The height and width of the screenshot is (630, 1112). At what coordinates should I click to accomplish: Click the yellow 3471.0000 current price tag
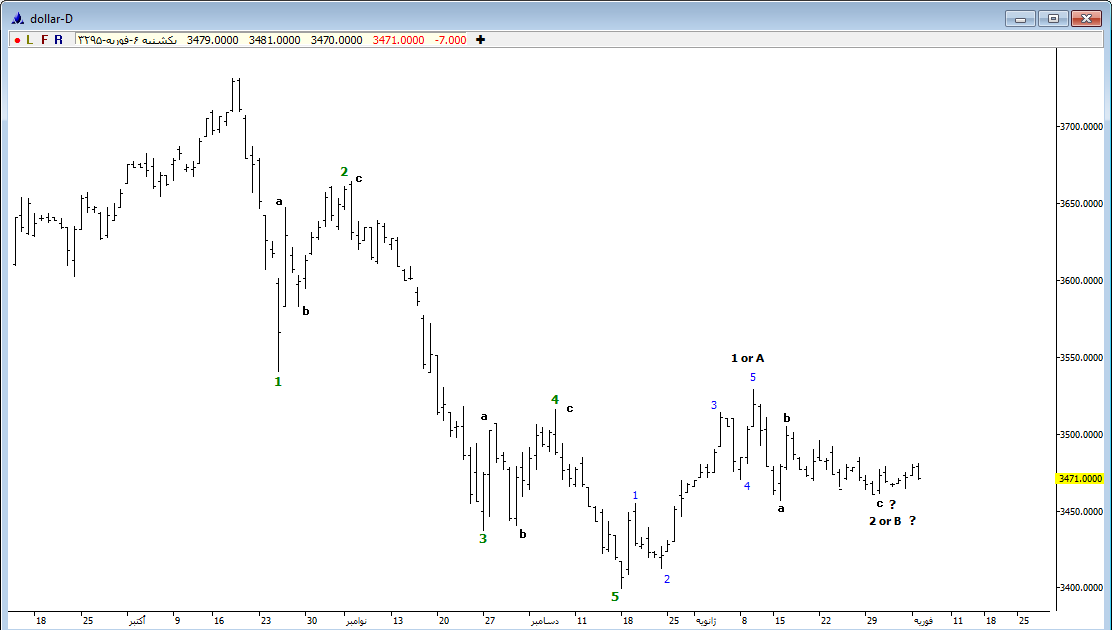coord(1082,479)
